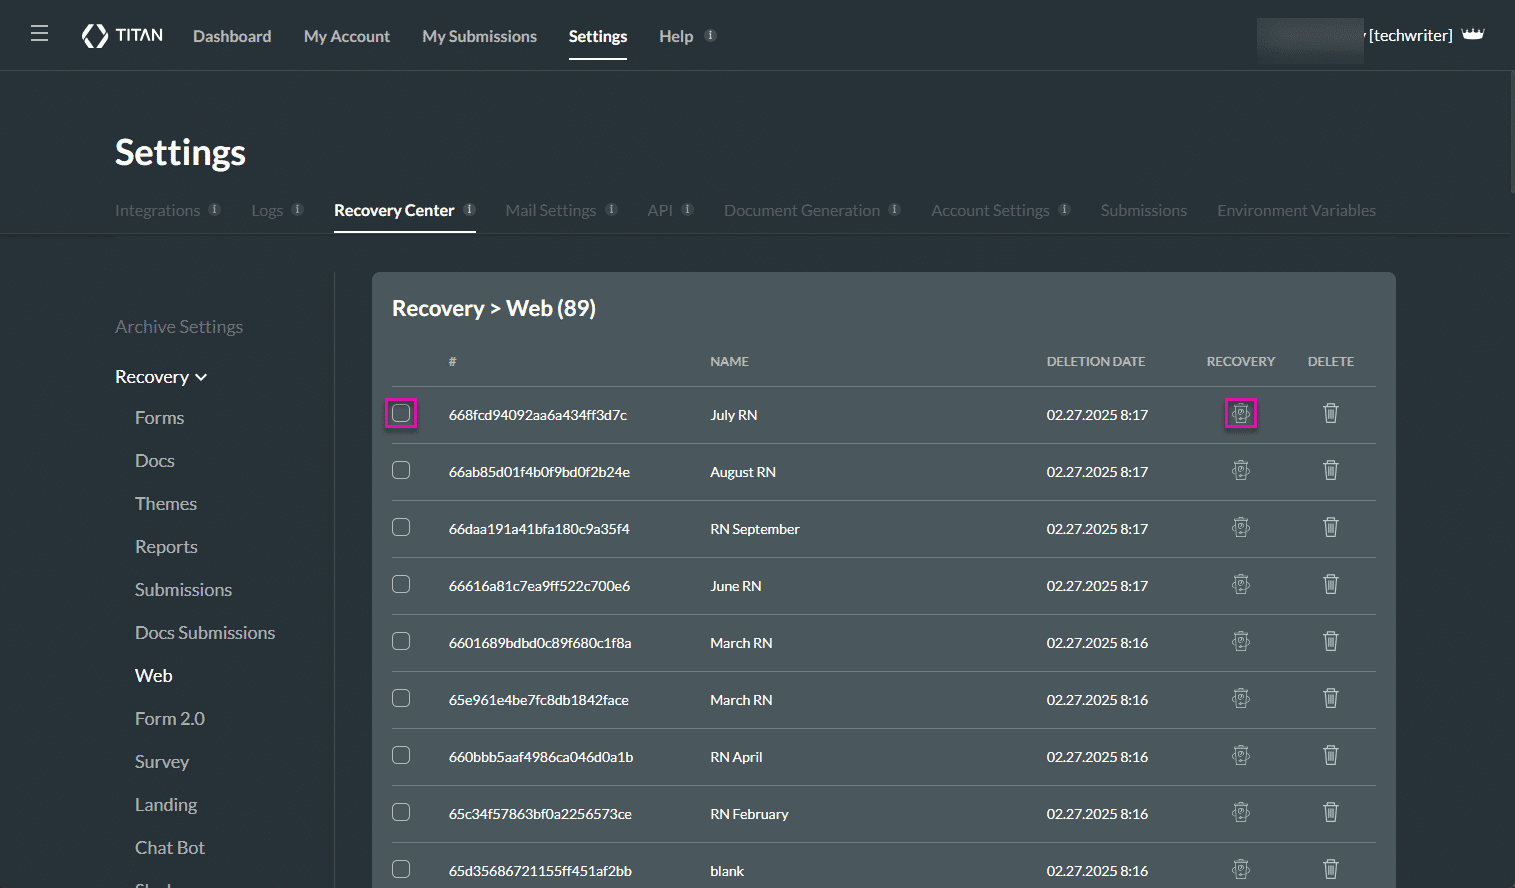
Task: Open the Help menu in top navigation
Action: pyautogui.click(x=676, y=36)
